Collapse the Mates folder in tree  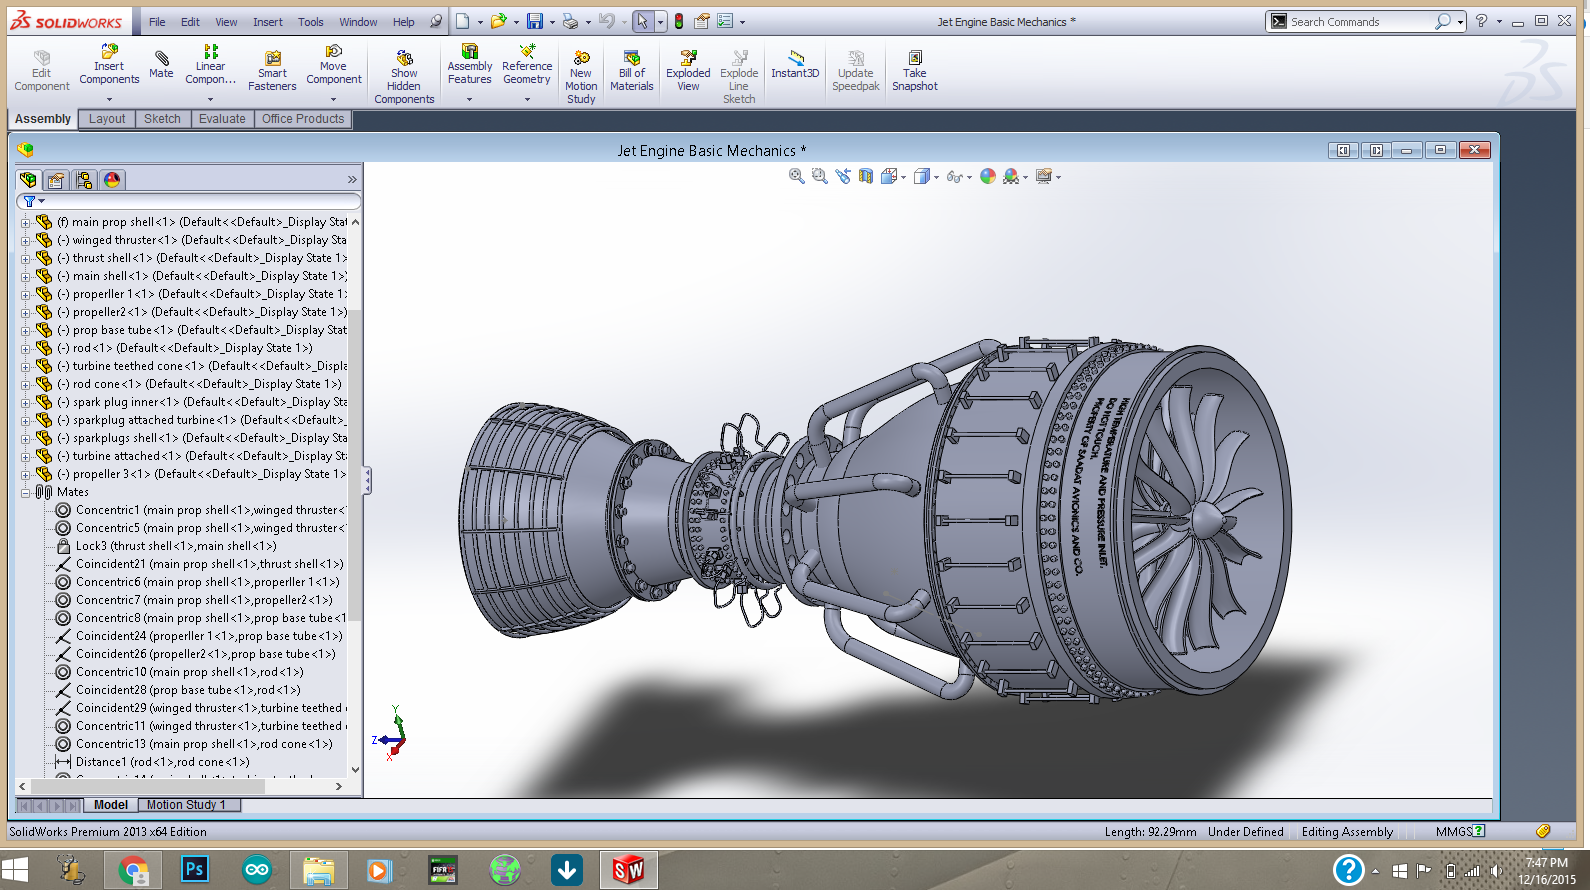pyautogui.click(x=25, y=492)
